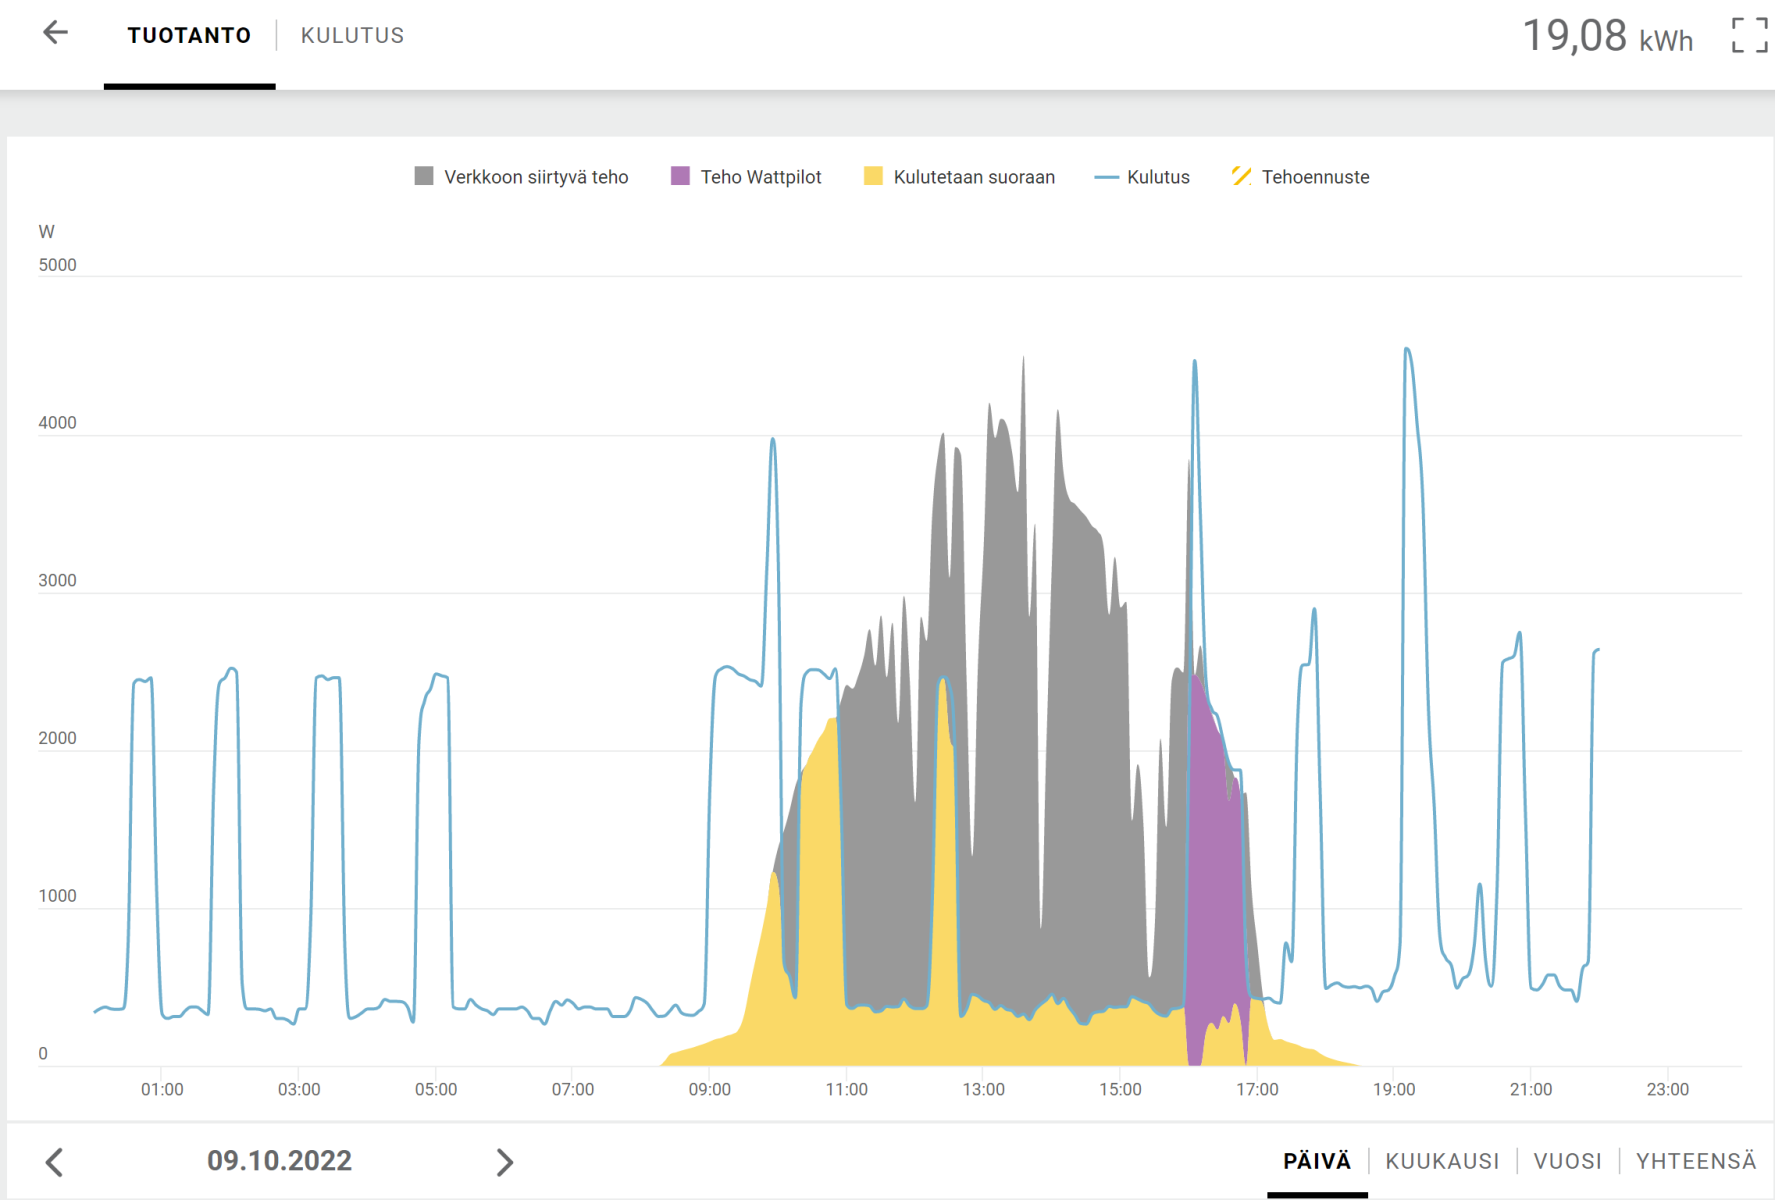Click the blue Kulutus line legend marker
Viewport: 1775px width, 1200px height.
tap(1106, 177)
